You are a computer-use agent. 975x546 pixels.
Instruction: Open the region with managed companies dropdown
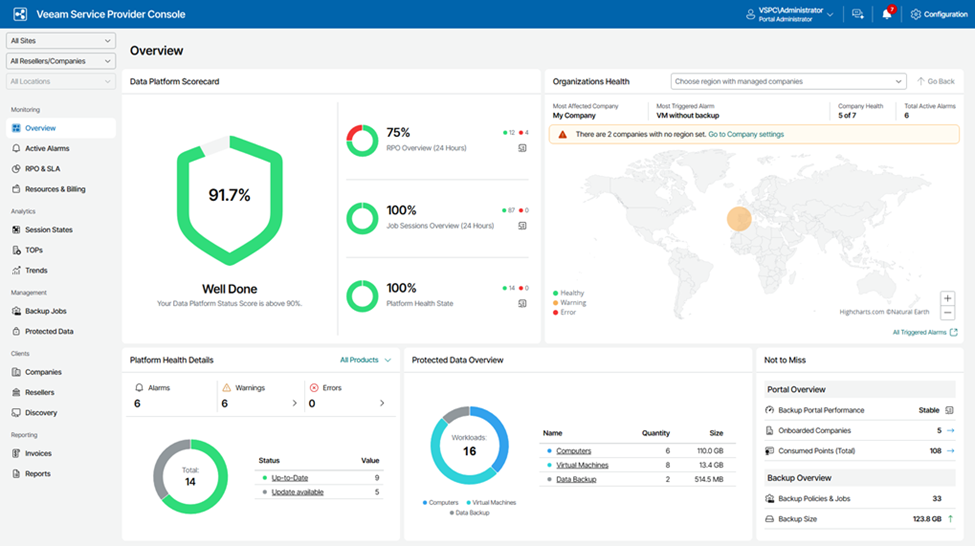coord(788,81)
